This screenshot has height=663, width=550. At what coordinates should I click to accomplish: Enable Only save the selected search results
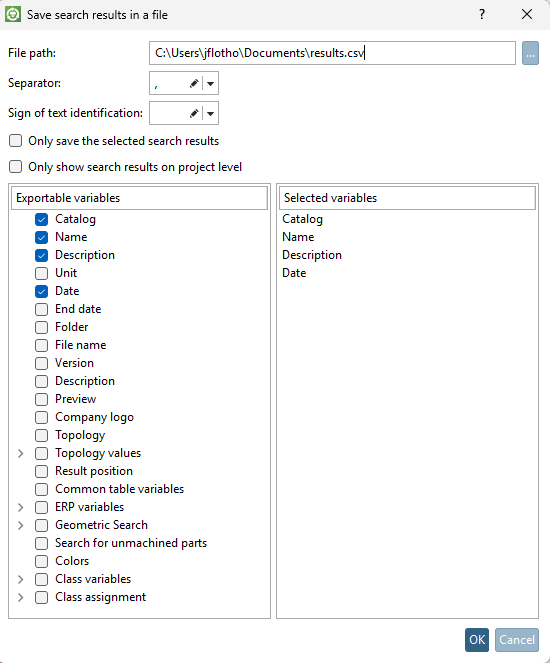pos(16,141)
